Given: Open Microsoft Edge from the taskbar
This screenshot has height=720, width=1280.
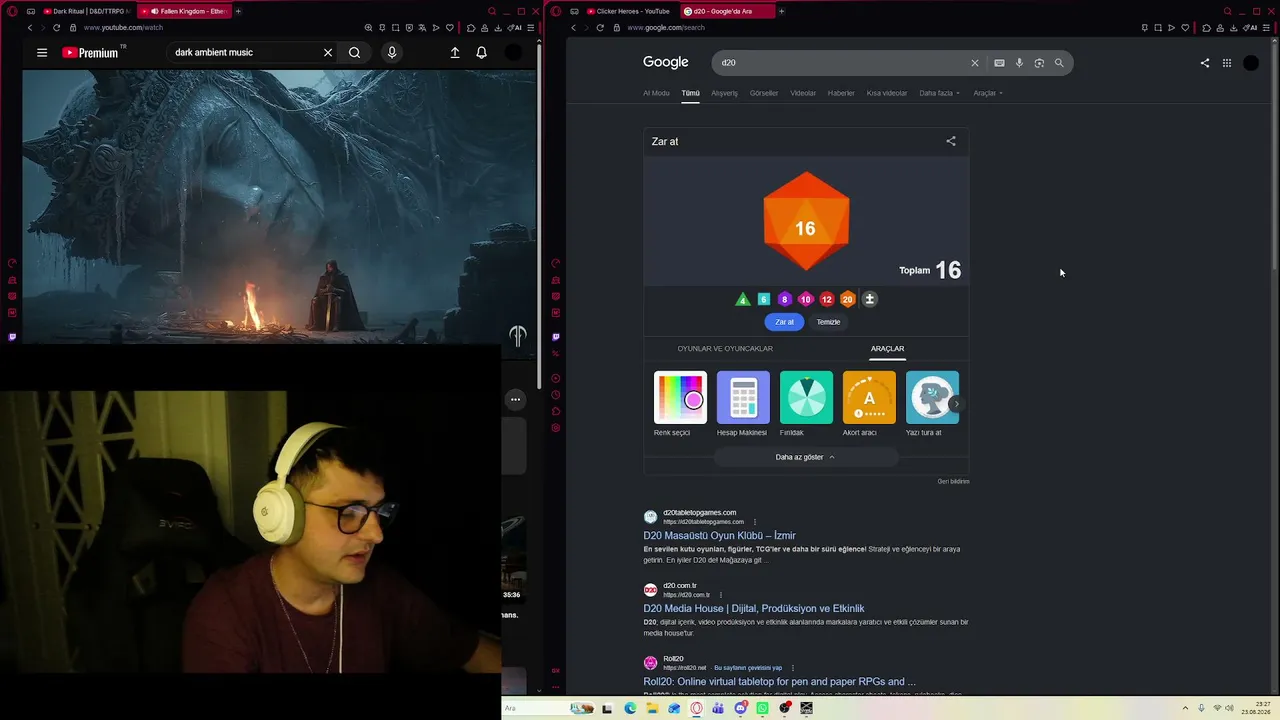Looking at the screenshot, I should pos(630,708).
